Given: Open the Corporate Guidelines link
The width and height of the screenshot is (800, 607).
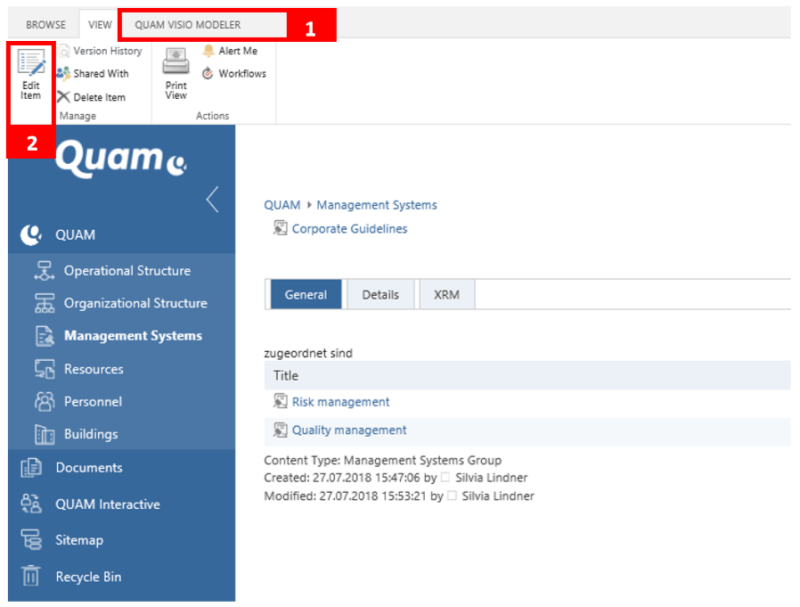Looking at the screenshot, I should [349, 229].
